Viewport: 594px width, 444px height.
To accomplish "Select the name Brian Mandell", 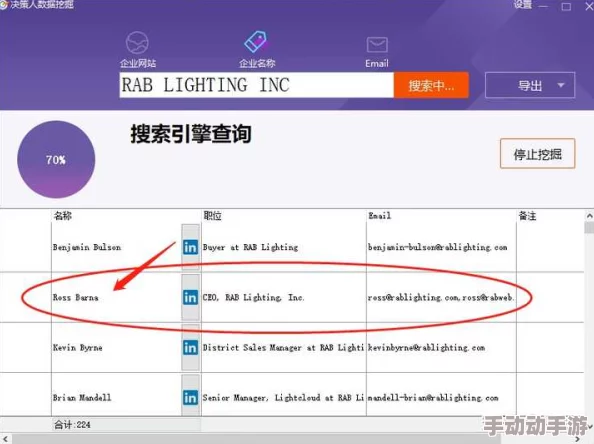I will tap(82, 398).
